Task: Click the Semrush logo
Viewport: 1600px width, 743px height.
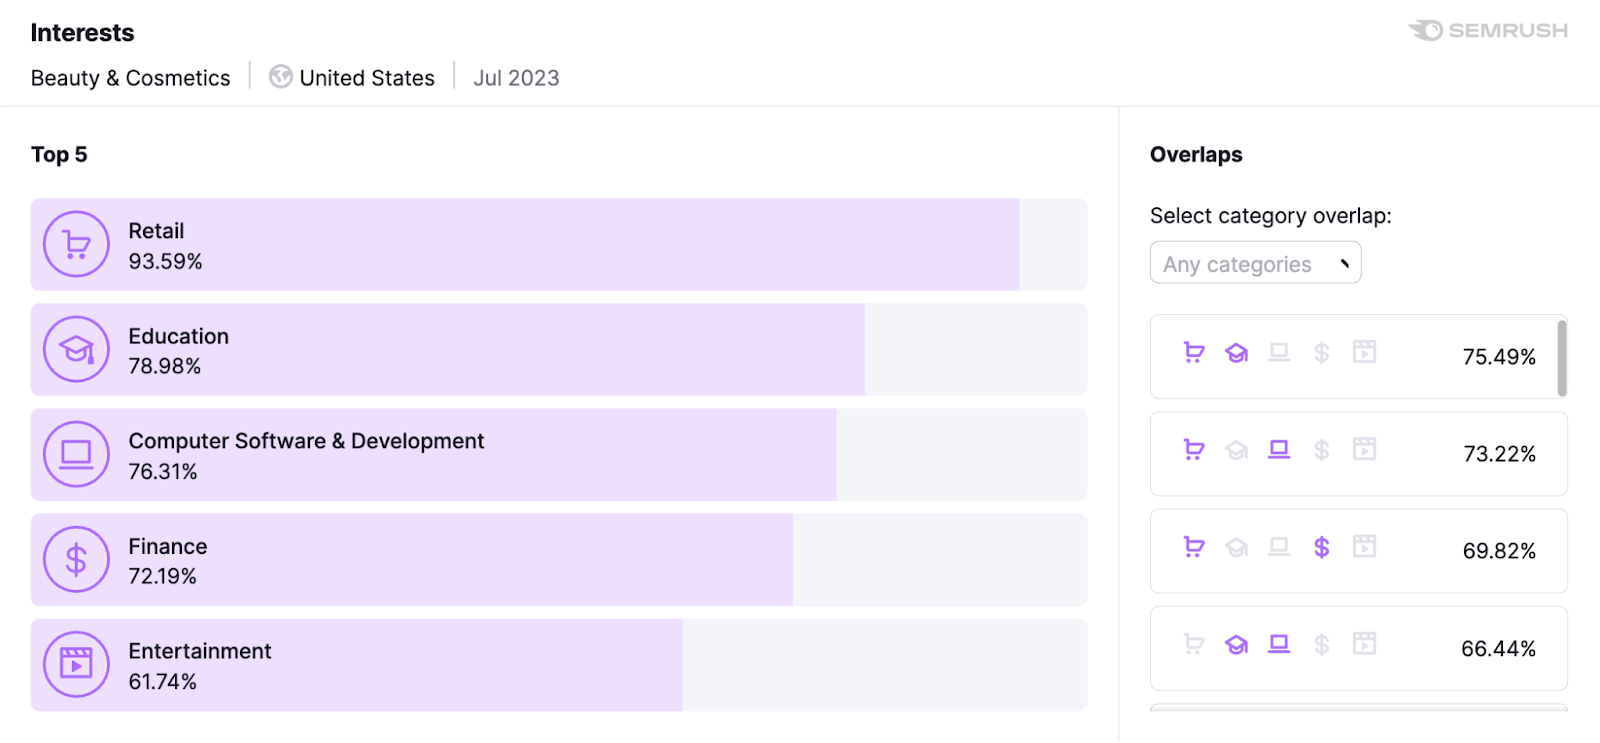Action: click(x=1487, y=30)
